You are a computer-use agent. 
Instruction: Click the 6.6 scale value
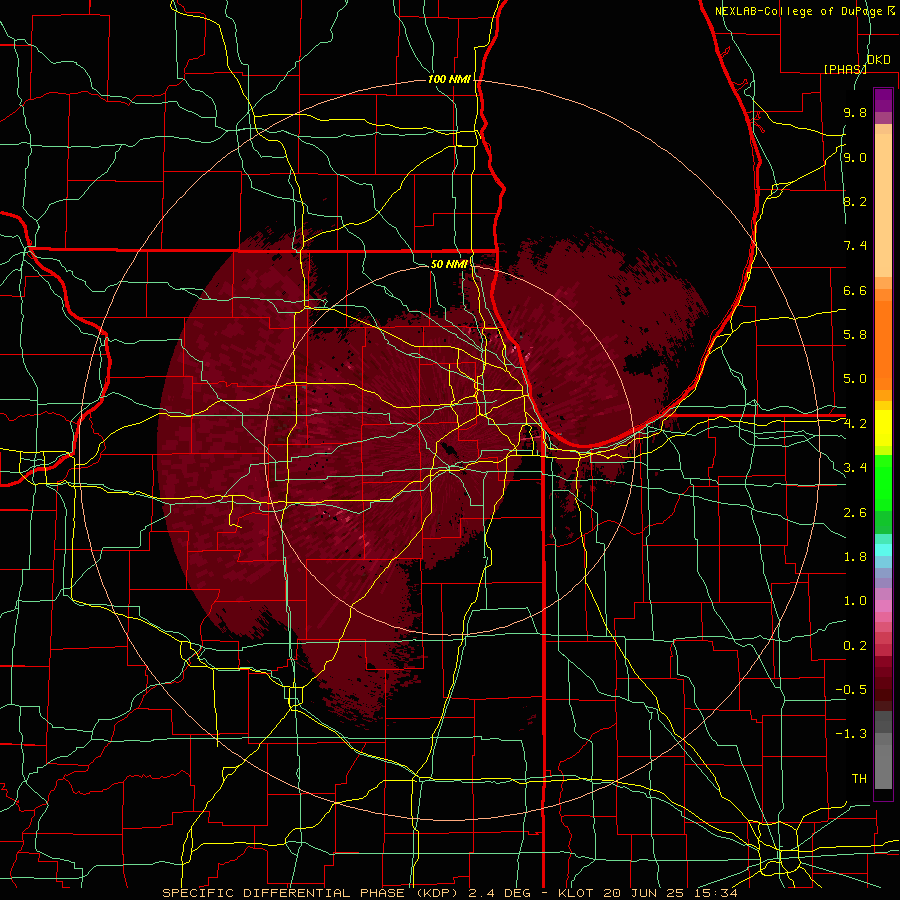(x=855, y=290)
